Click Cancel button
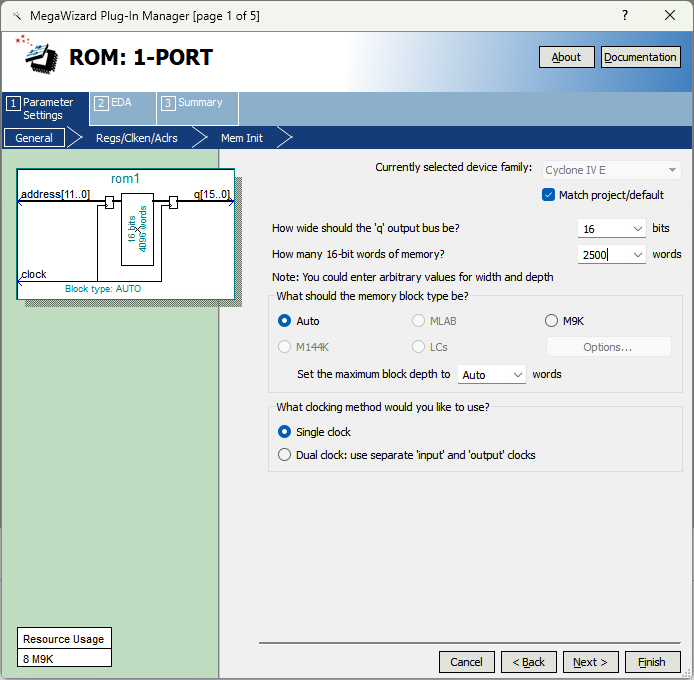The width and height of the screenshot is (694, 680). [467, 662]
